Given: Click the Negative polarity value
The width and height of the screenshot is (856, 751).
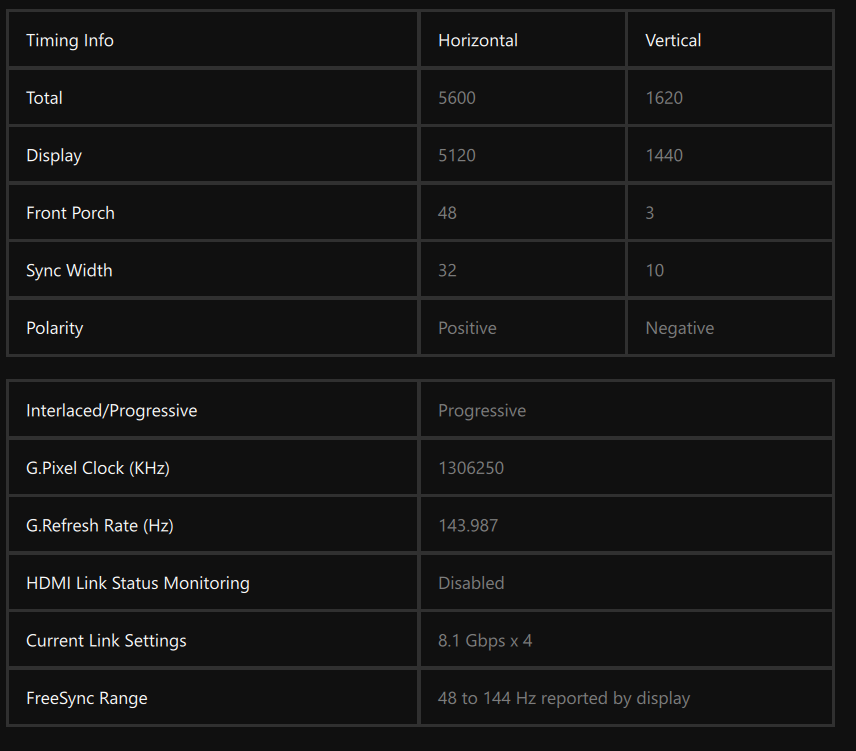Looking at the screenshot, I should pyautogui.click(x=680, y=328).
